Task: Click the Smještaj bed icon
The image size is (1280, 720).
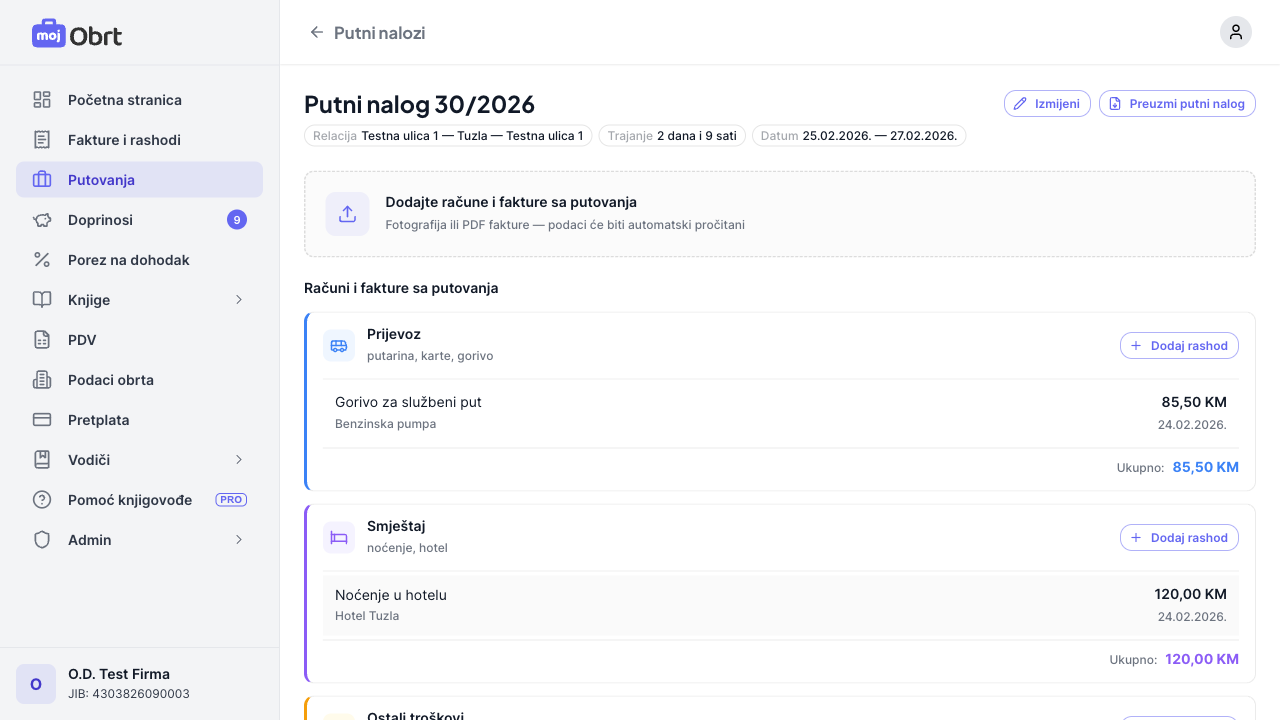Action: pyautogui.click(x=339, y=538)
